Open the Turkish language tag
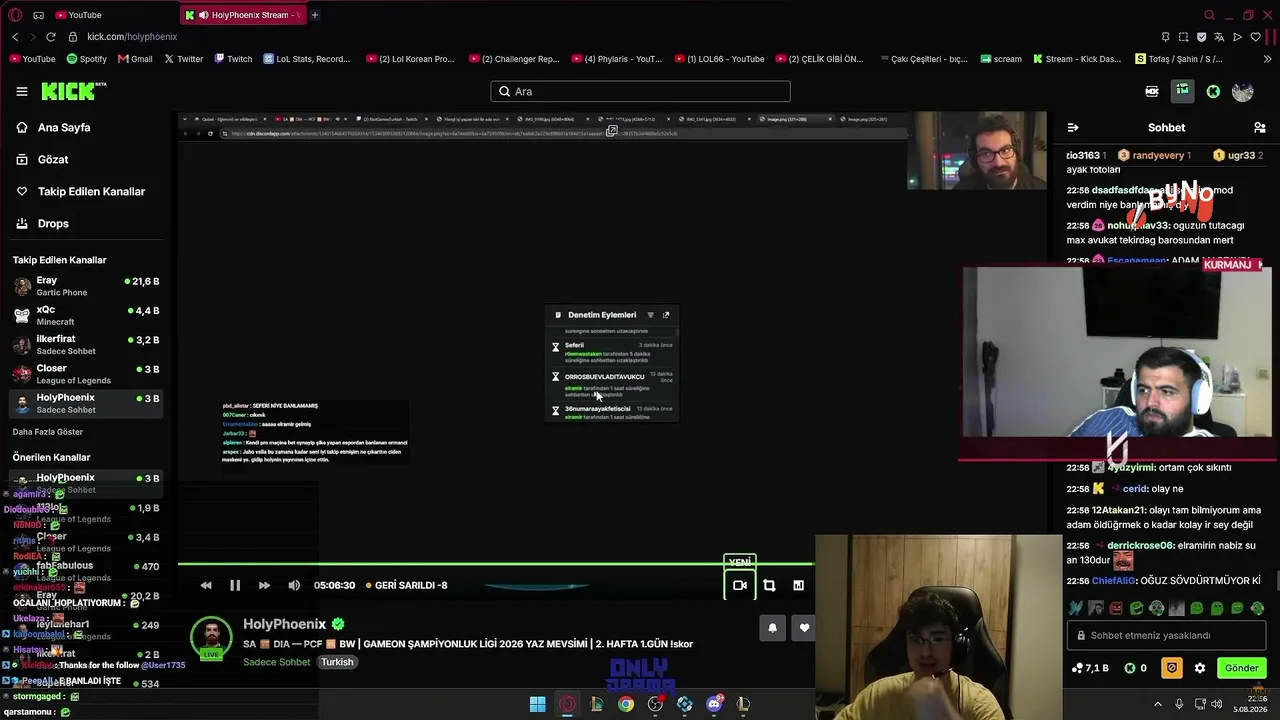The height and width of the screenshot is (720, 1280). (x=337, y=662)
